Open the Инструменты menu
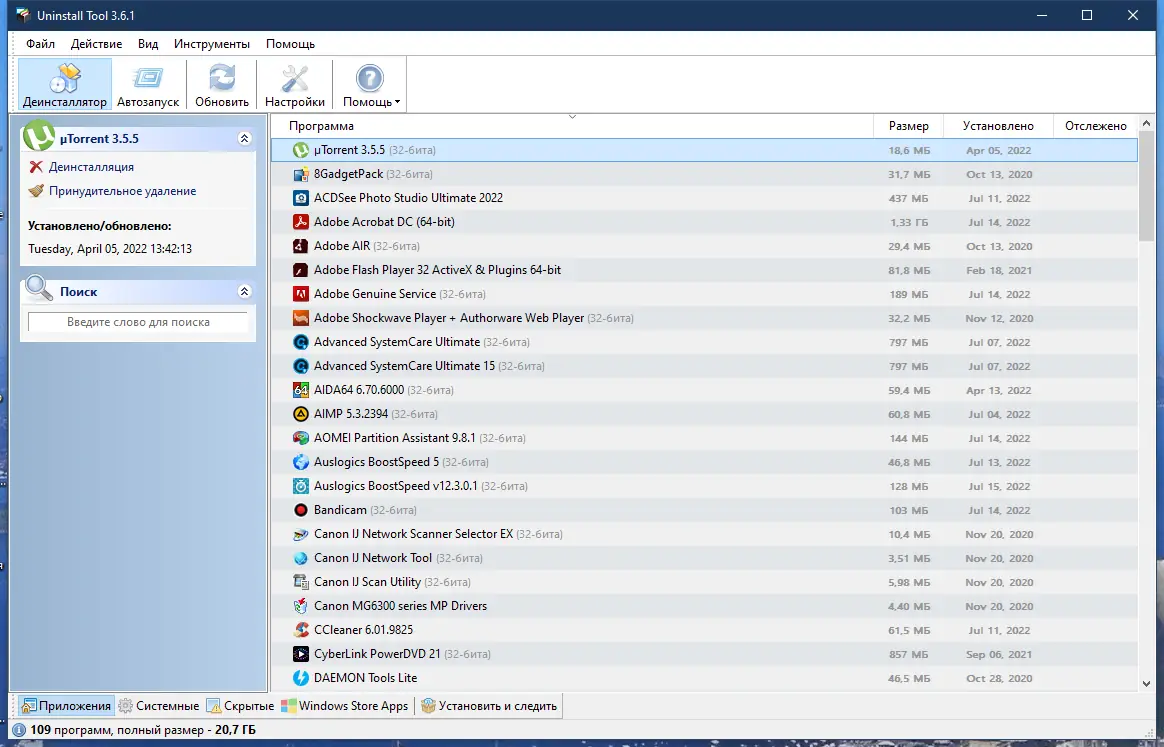 click(x=212, y=44)
